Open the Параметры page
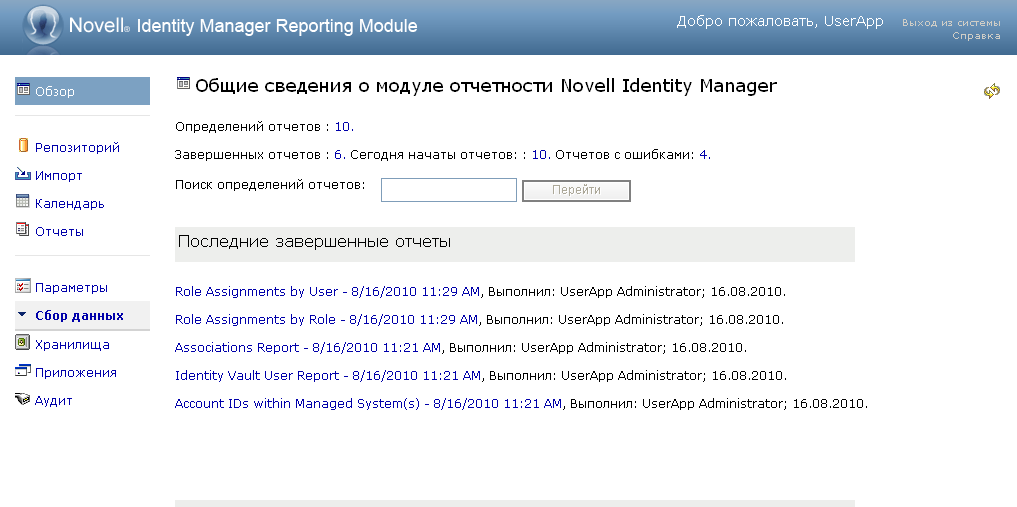The image size is (1017, 507). click(x=71, y=287)
